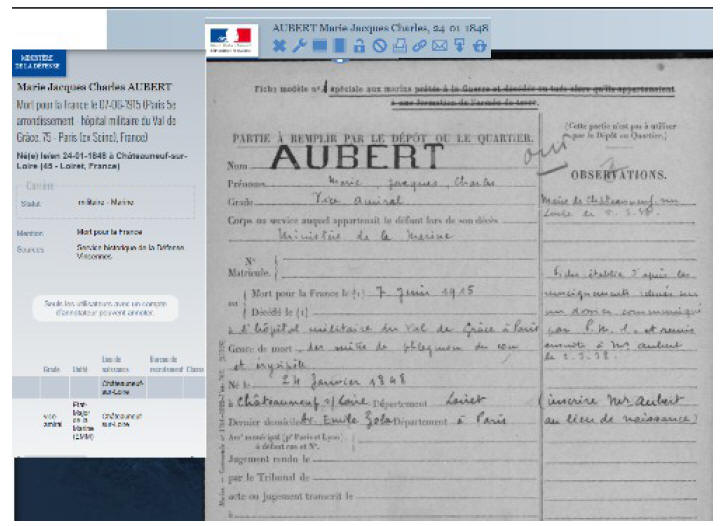
Task: Sort table by Grade column header
Action: pyautogui.click(x=50, y=369)
